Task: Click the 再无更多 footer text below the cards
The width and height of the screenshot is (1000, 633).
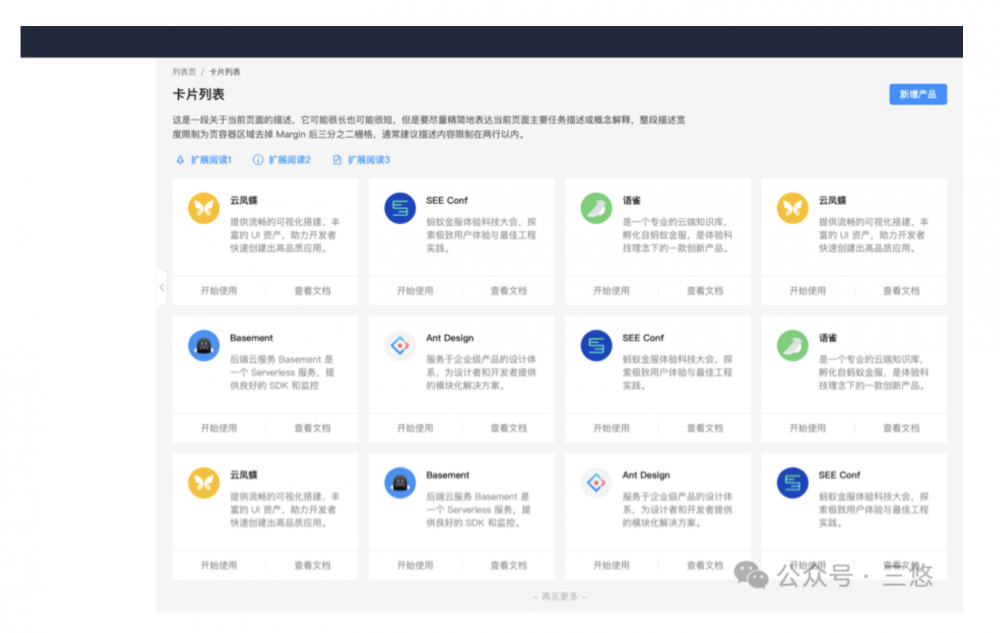Action: [559, 597]
